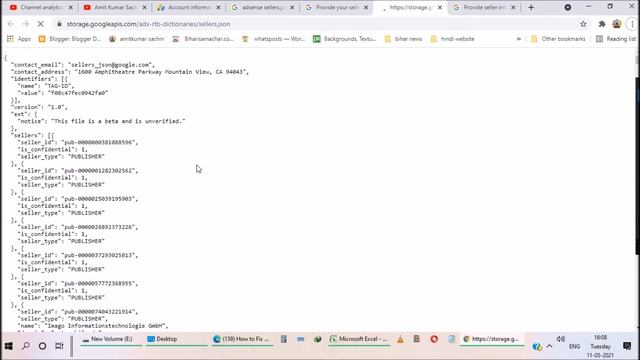Open the Backgrounds, Textures bookmark

click(344, 39)
